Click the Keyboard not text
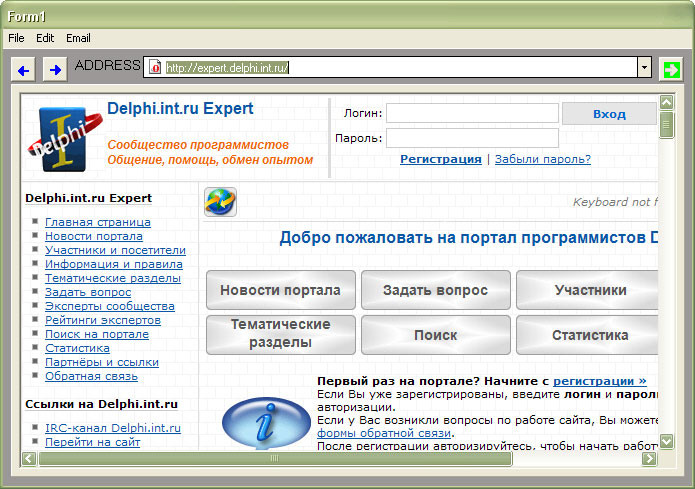The width and height of the screenshot is (695, 489). (x=615, y=202)
